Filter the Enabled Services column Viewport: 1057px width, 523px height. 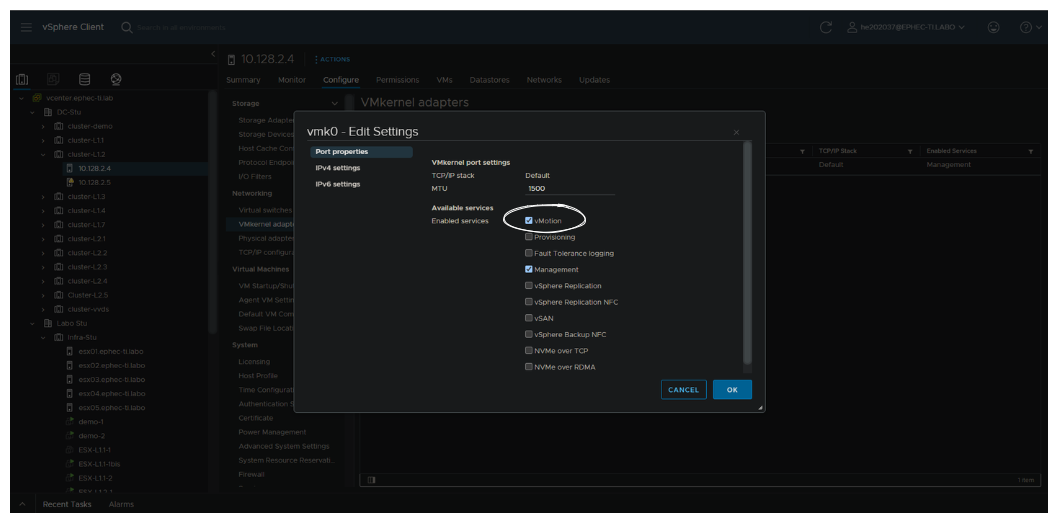1031,152
